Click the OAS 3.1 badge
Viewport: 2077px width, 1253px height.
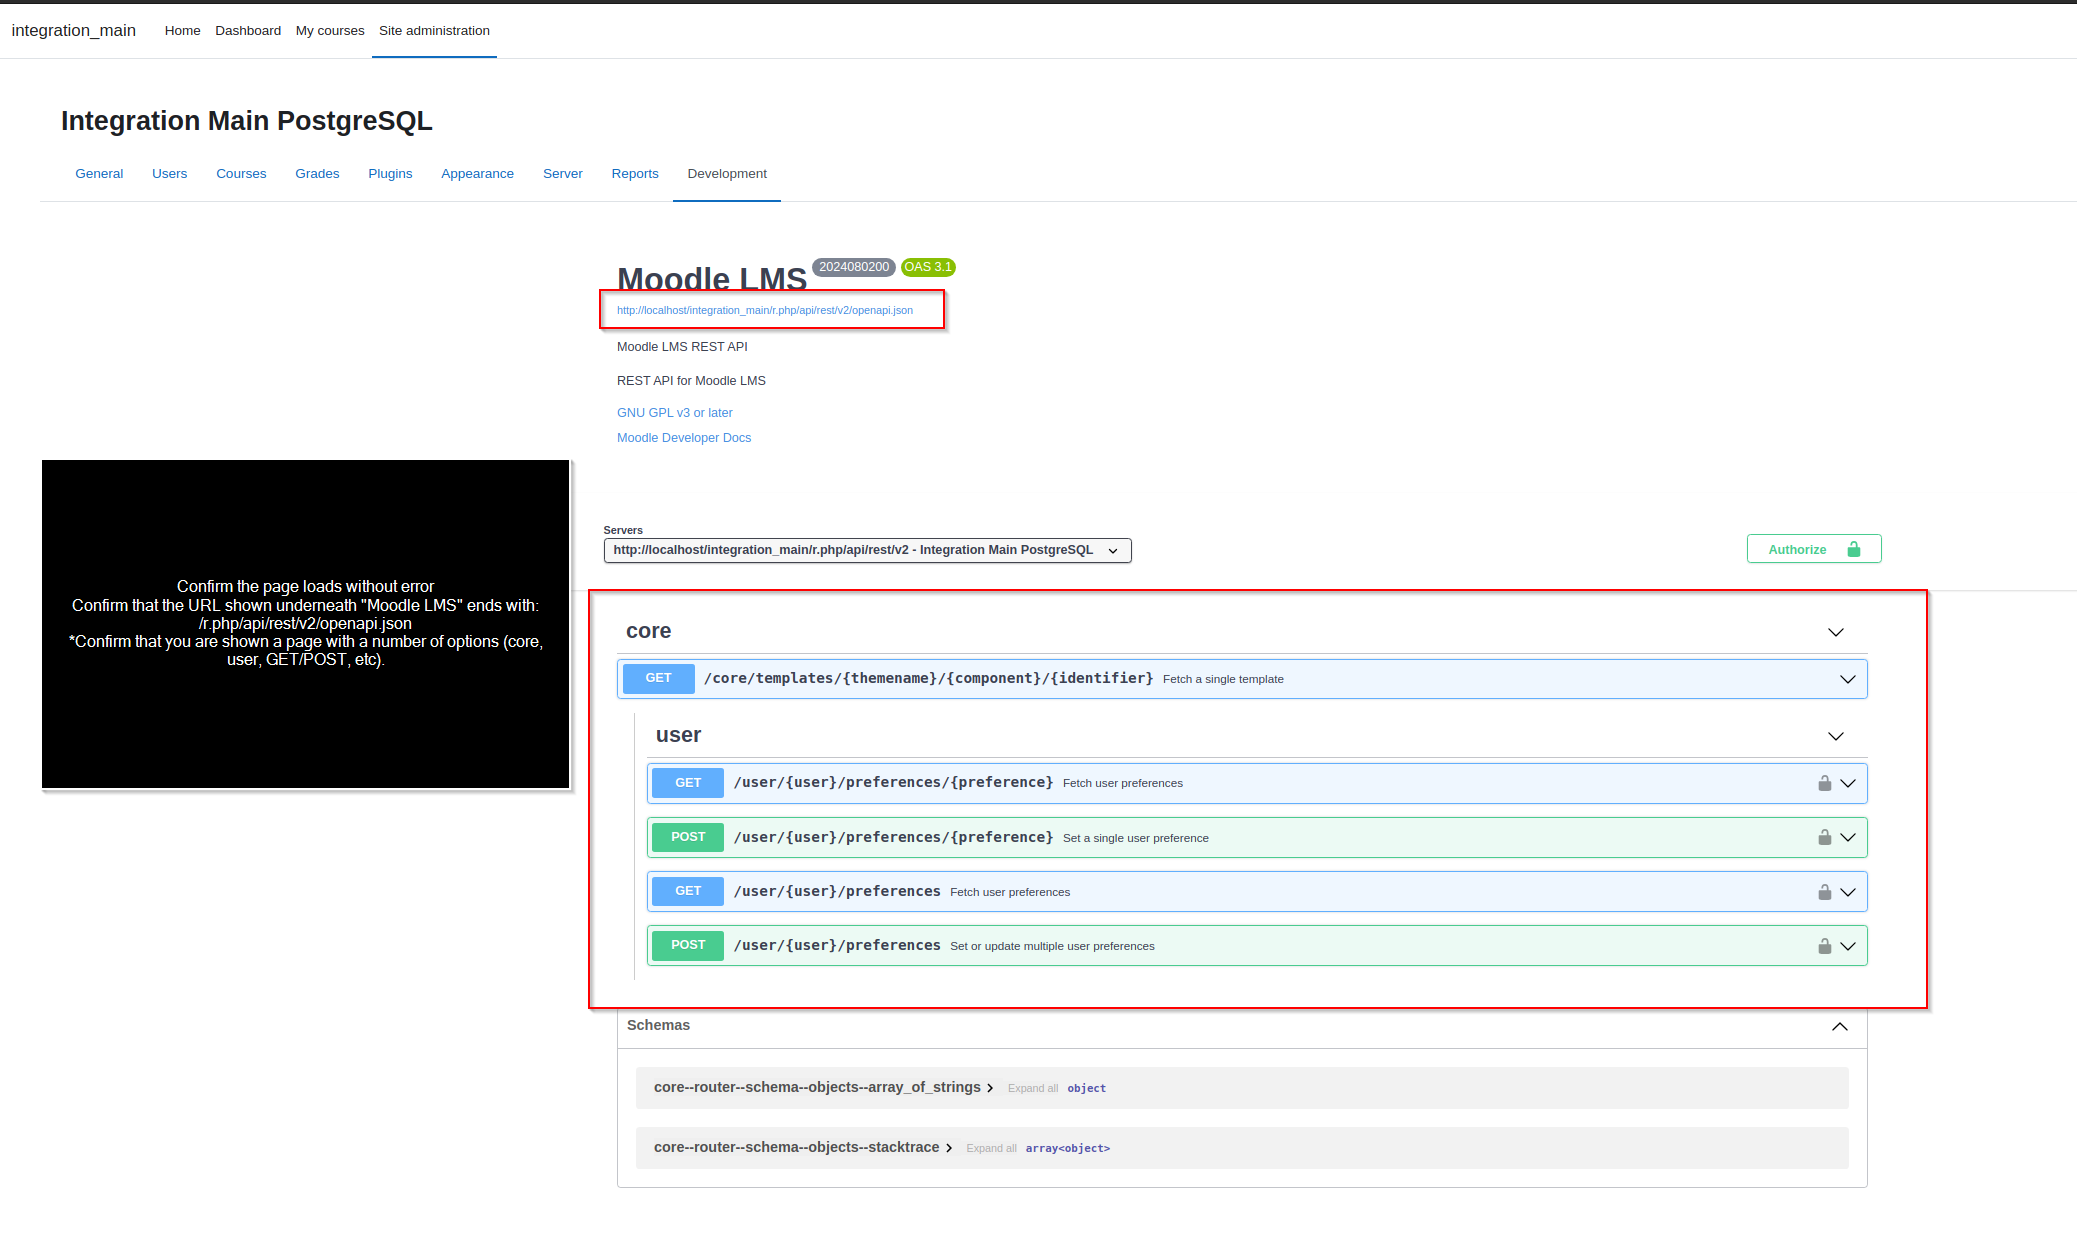(928, 267)
